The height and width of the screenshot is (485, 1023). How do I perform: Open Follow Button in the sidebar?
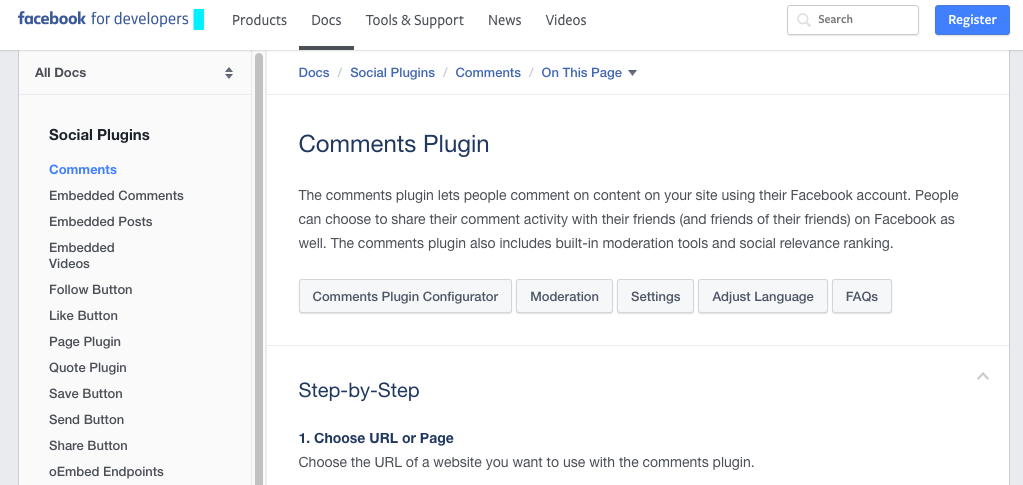[91, 290]
